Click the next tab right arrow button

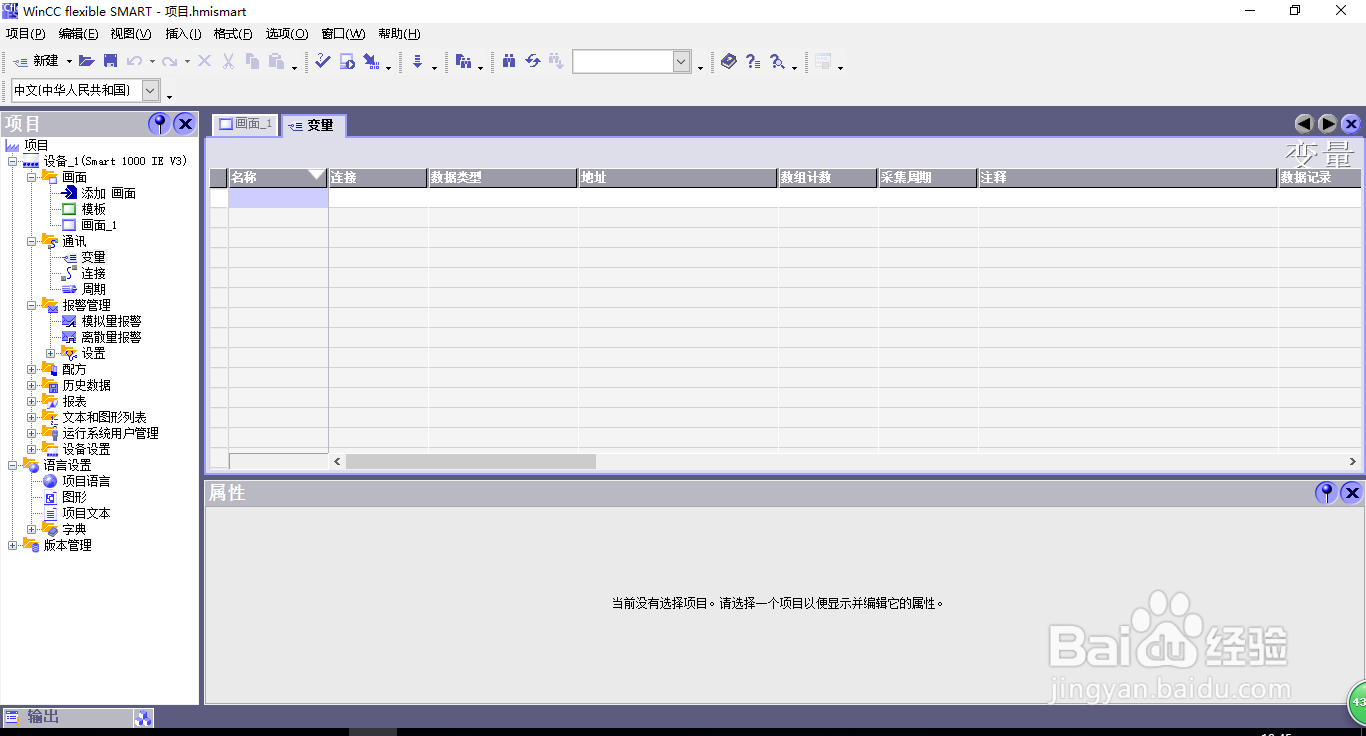tap(1328, 124)
